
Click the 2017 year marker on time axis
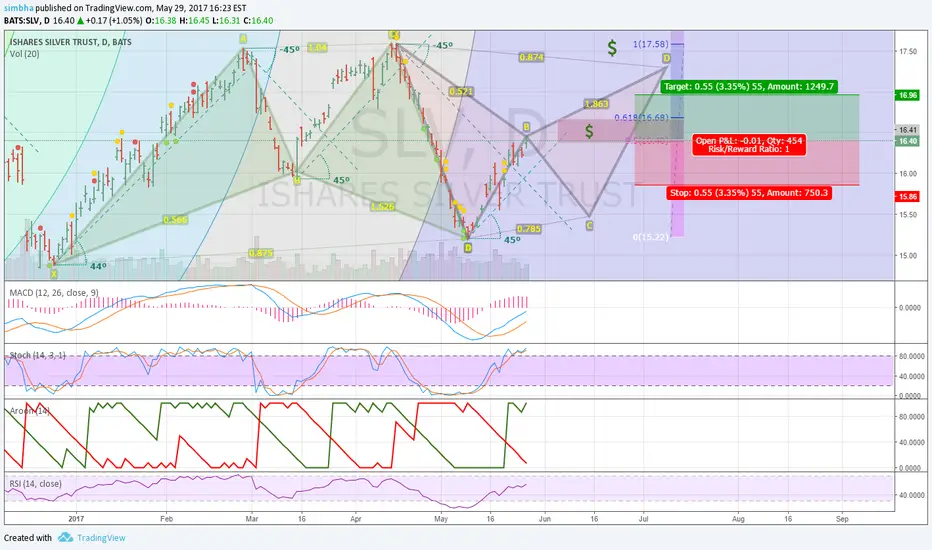coord(76,518)
